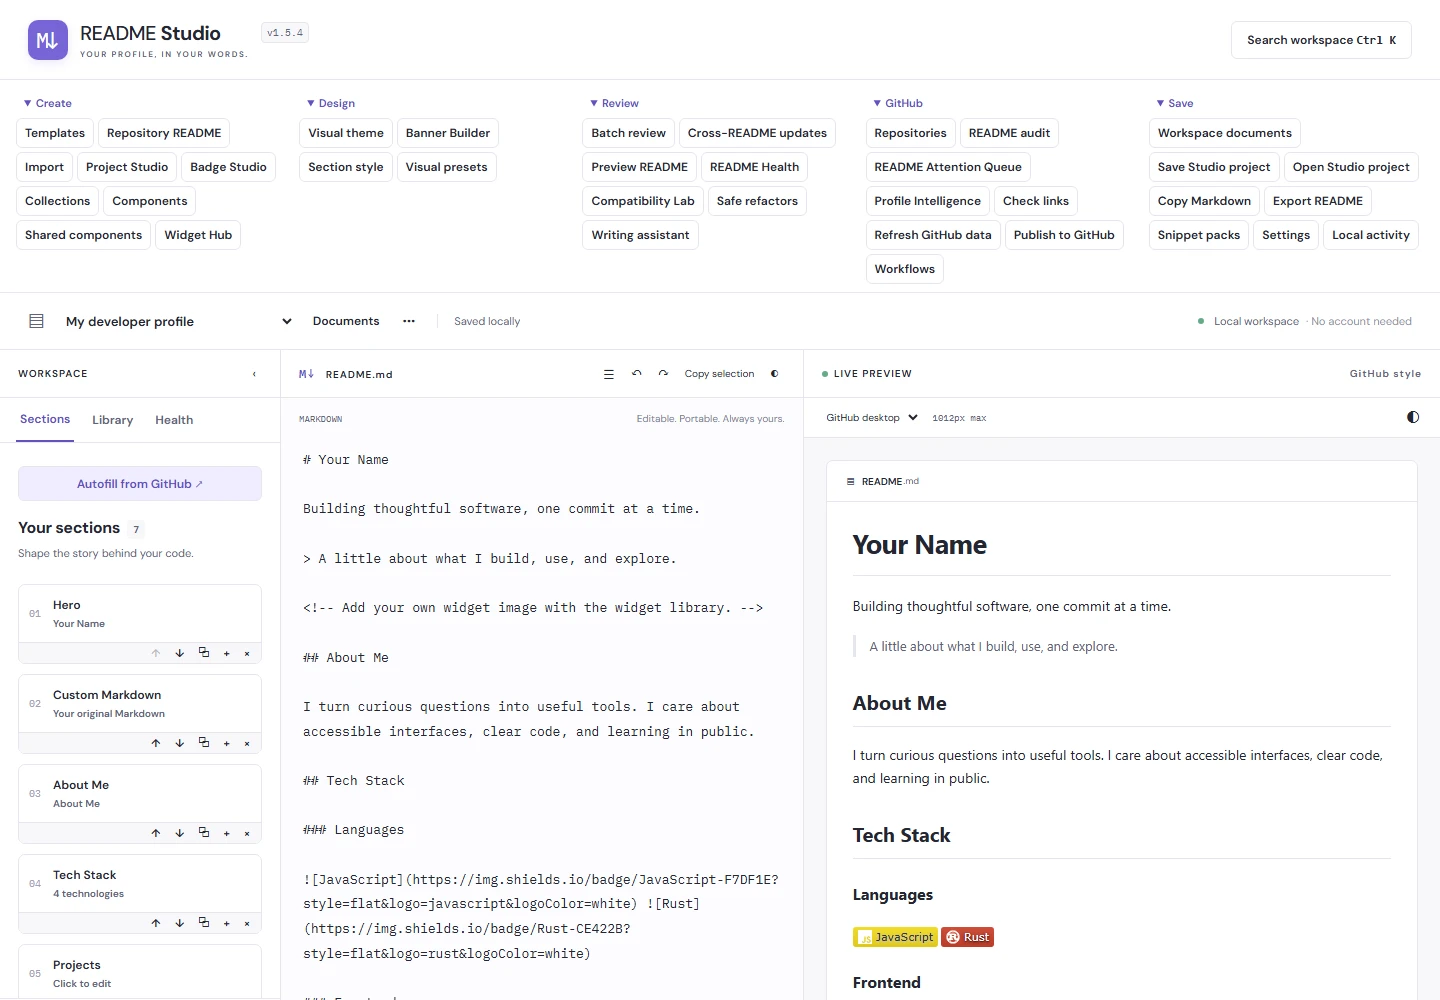1440x1000 pixels.
Task: Open the Widget Hub
Action: tap(198, 235)
